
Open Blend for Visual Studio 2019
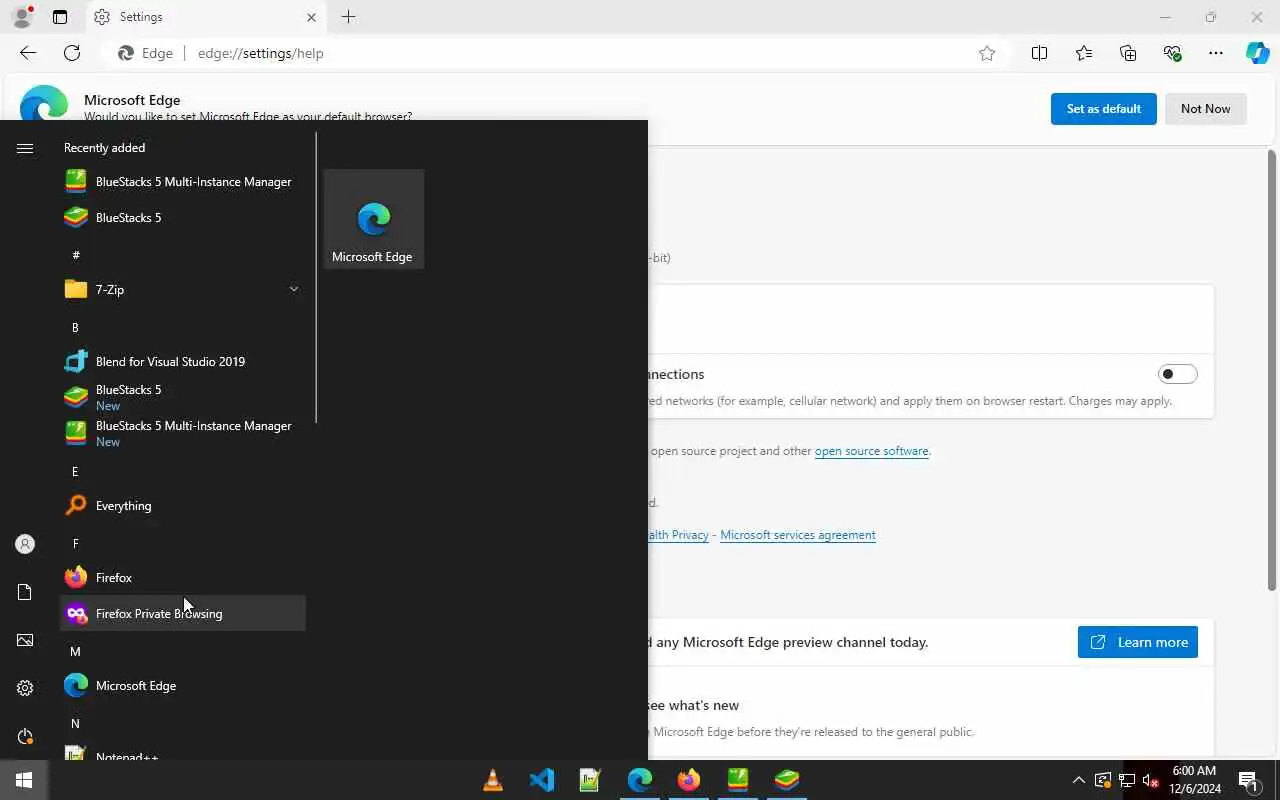click(182, 361)
